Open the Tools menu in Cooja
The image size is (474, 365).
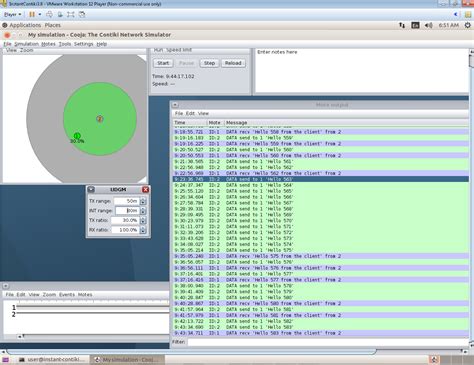(x=65, y=44)
